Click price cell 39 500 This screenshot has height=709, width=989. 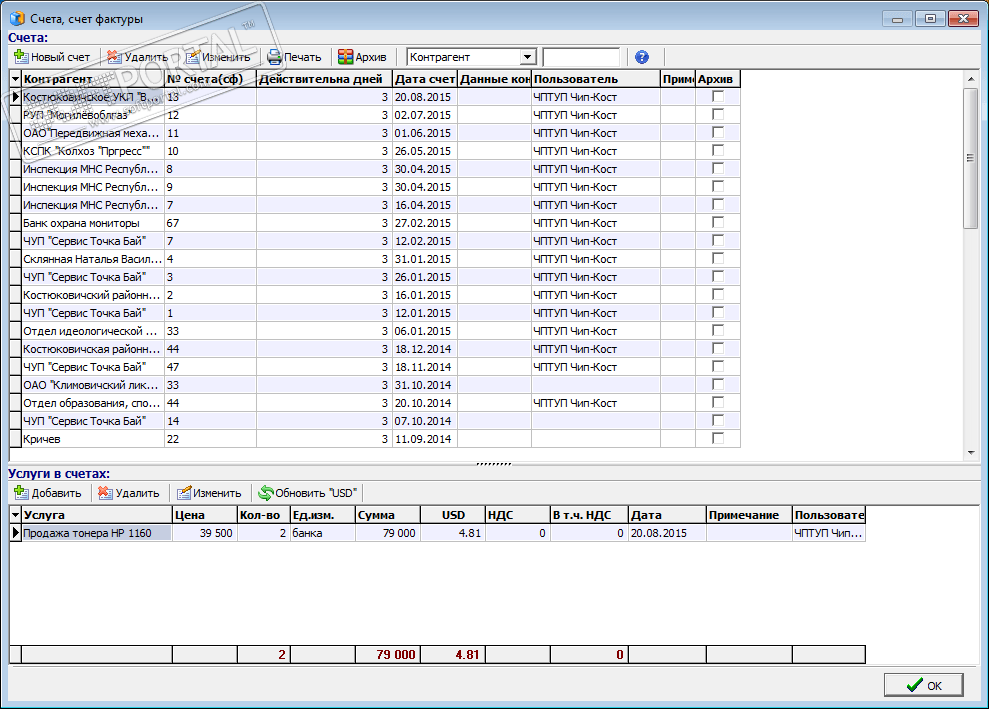coord(204,533)
